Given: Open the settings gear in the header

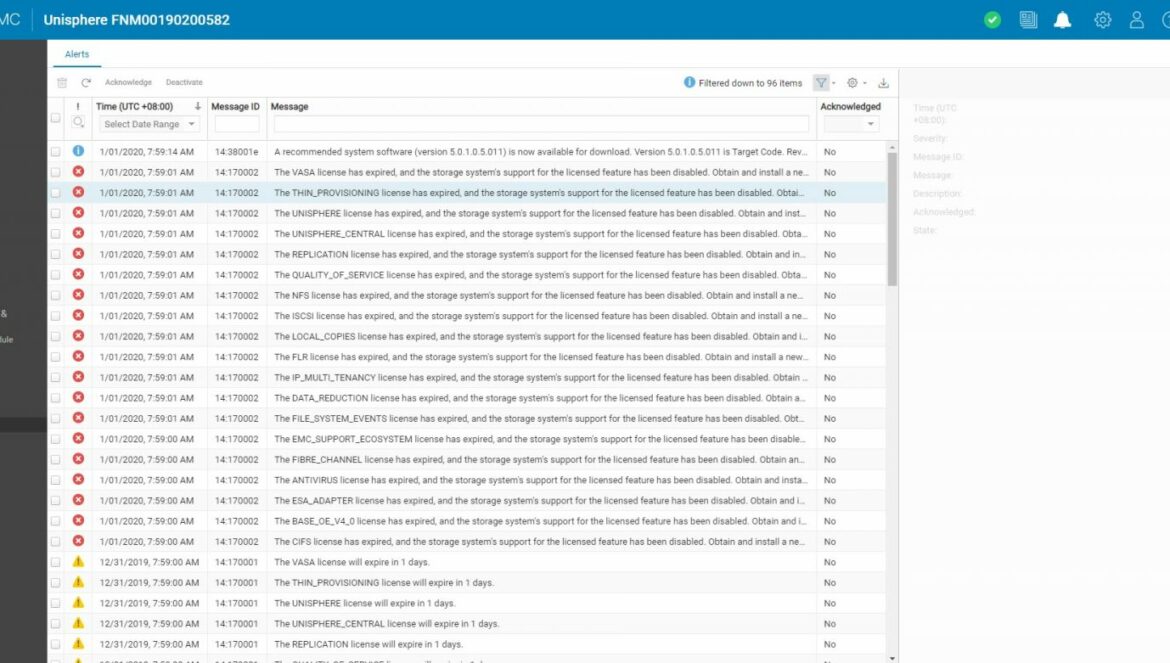Looking at the screenshot, I should click(x=1102, y=20).
